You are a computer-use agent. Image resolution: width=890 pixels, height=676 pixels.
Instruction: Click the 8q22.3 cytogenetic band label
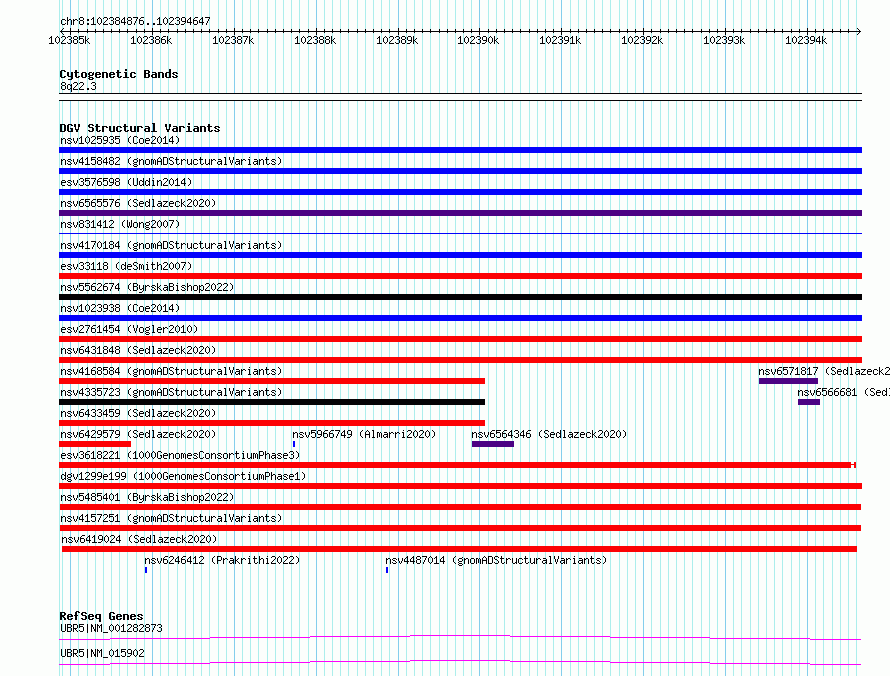(x=78, y=86)
